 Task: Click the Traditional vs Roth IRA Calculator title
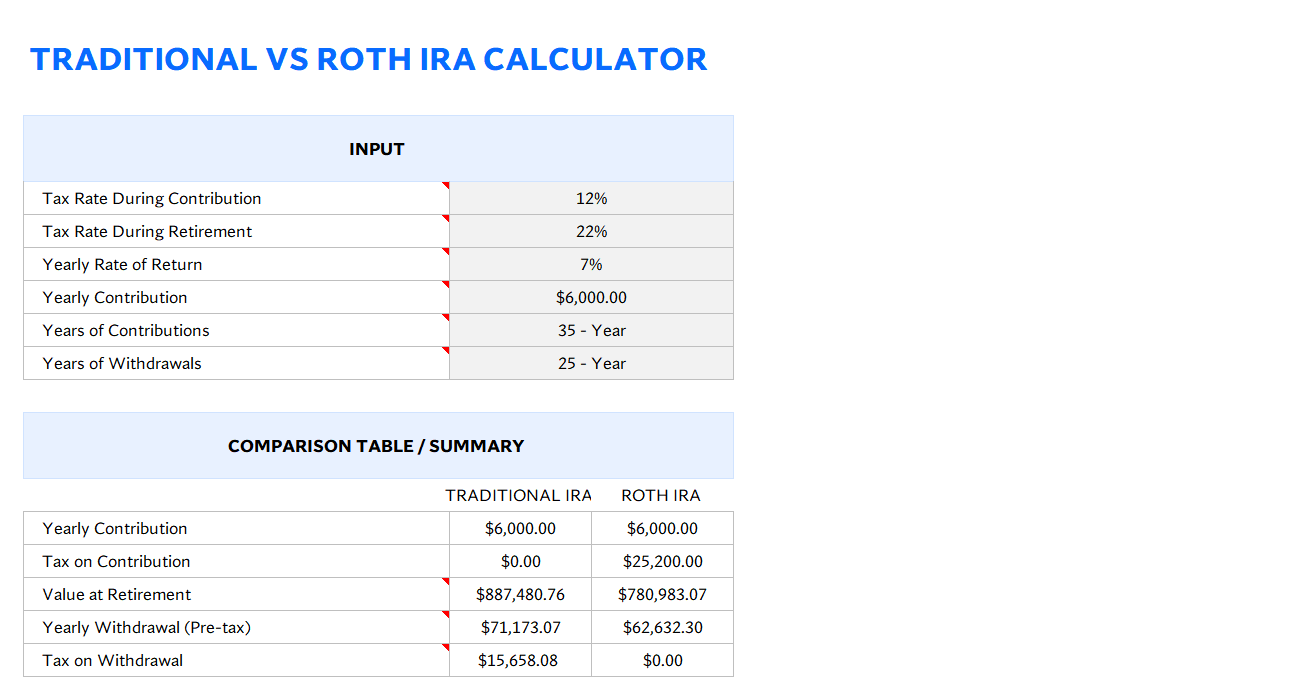coord(368,59)
